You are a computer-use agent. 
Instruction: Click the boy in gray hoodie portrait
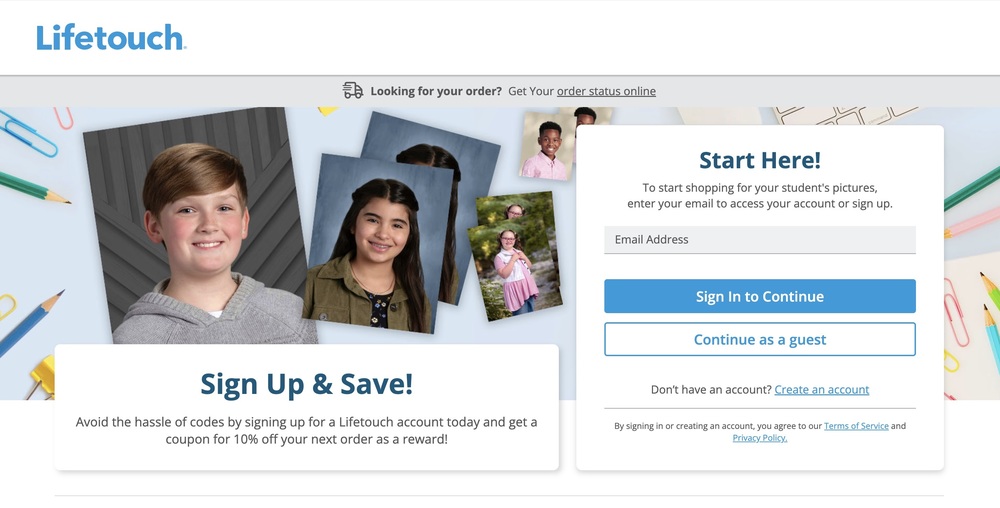(198, 226)
